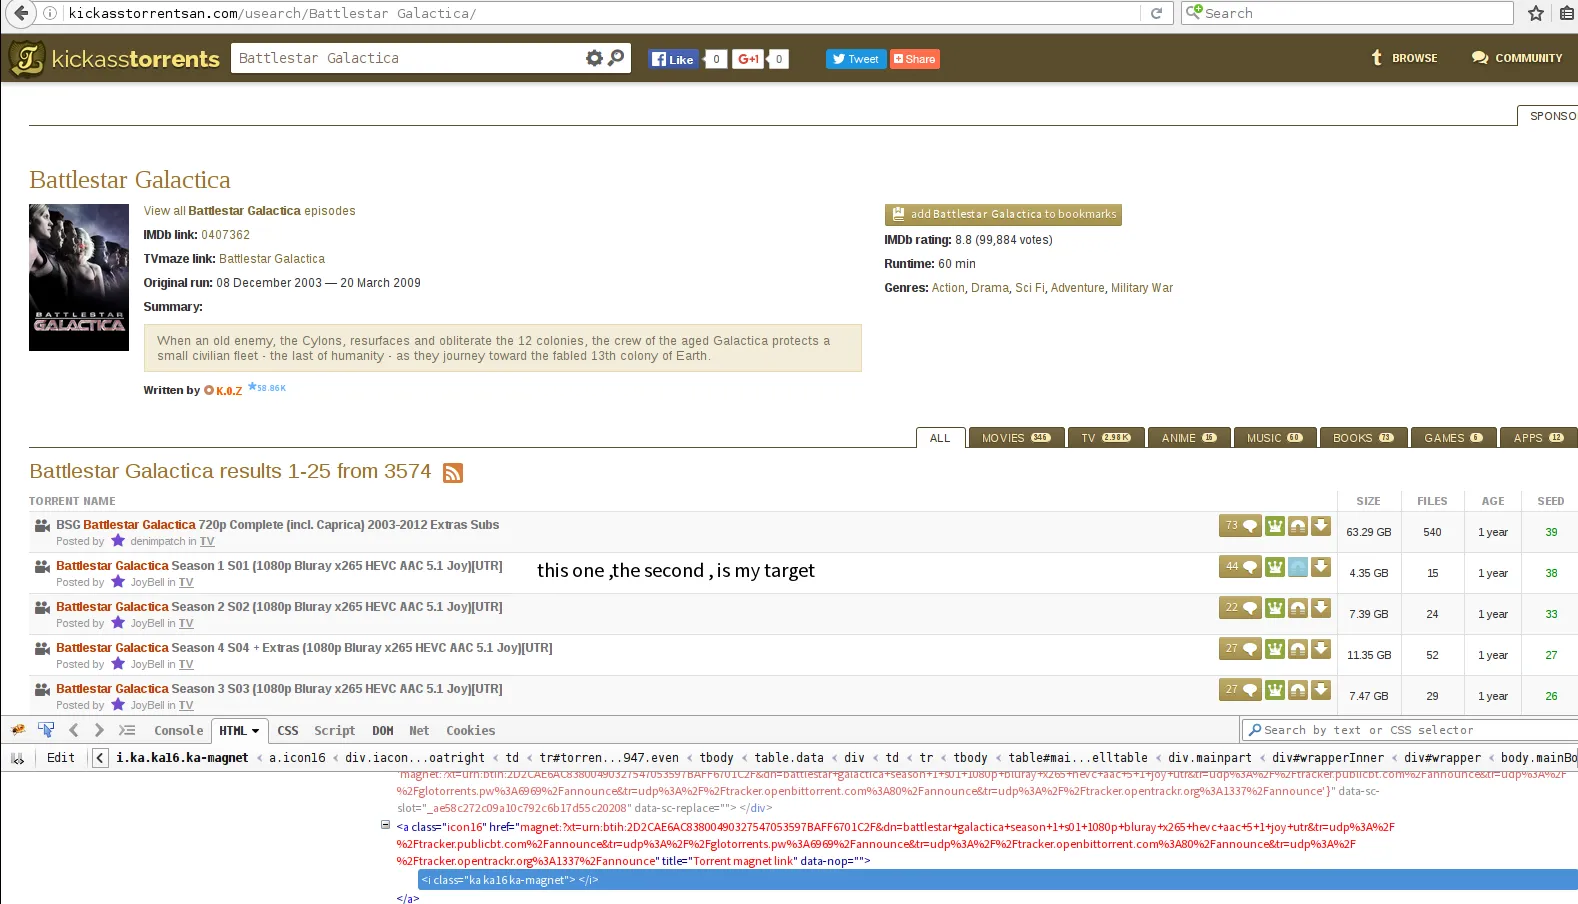This screenshot has width=1578, height=904.
Task: Open the BROWSE menu in site header
Action: [1404, 58]
